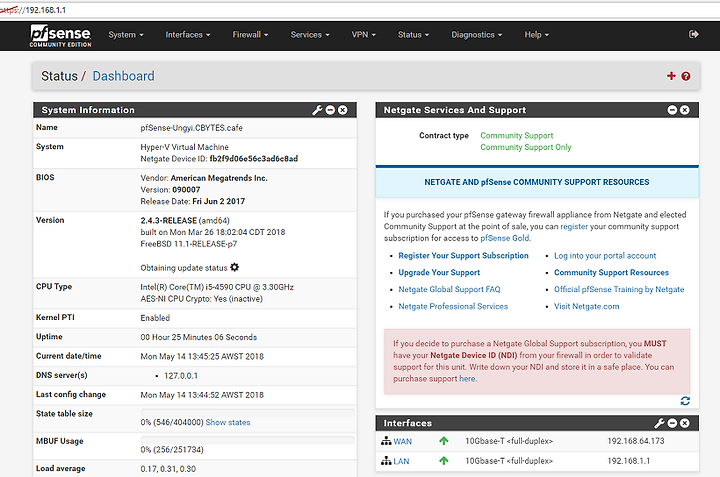Image resolution: width=720 pixels, height=477 pixels.
Task: Configure System Information widget with wrench icon
Action: coord(317,110)
